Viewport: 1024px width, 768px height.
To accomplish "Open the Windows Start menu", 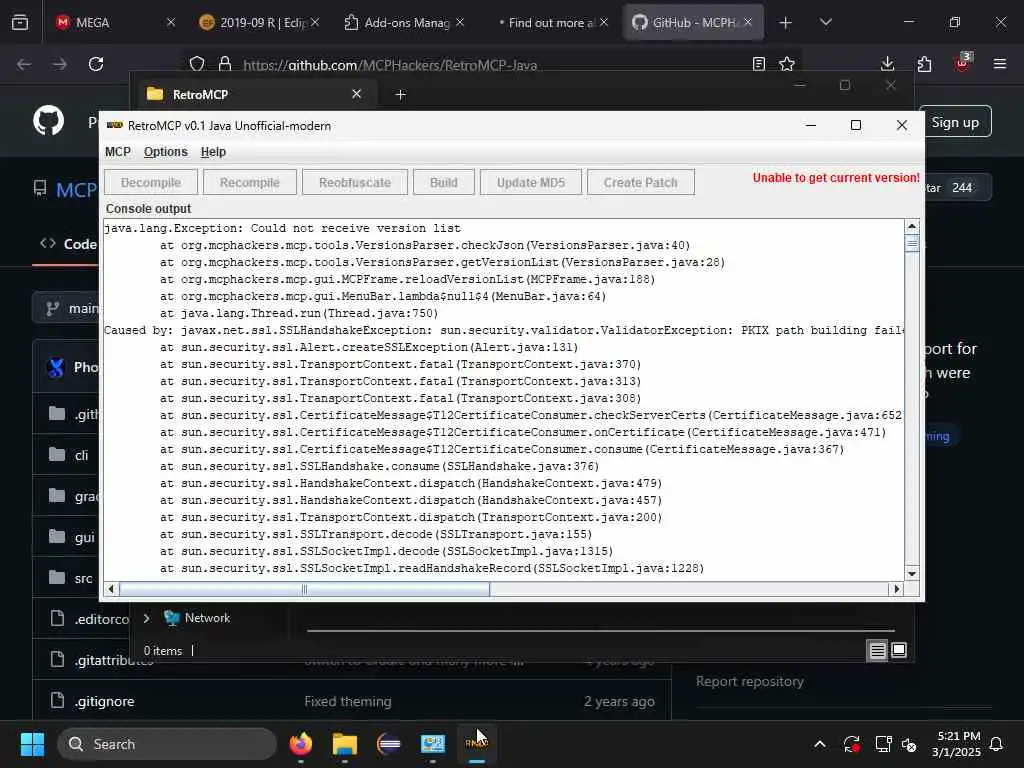I will coord(32,744).
